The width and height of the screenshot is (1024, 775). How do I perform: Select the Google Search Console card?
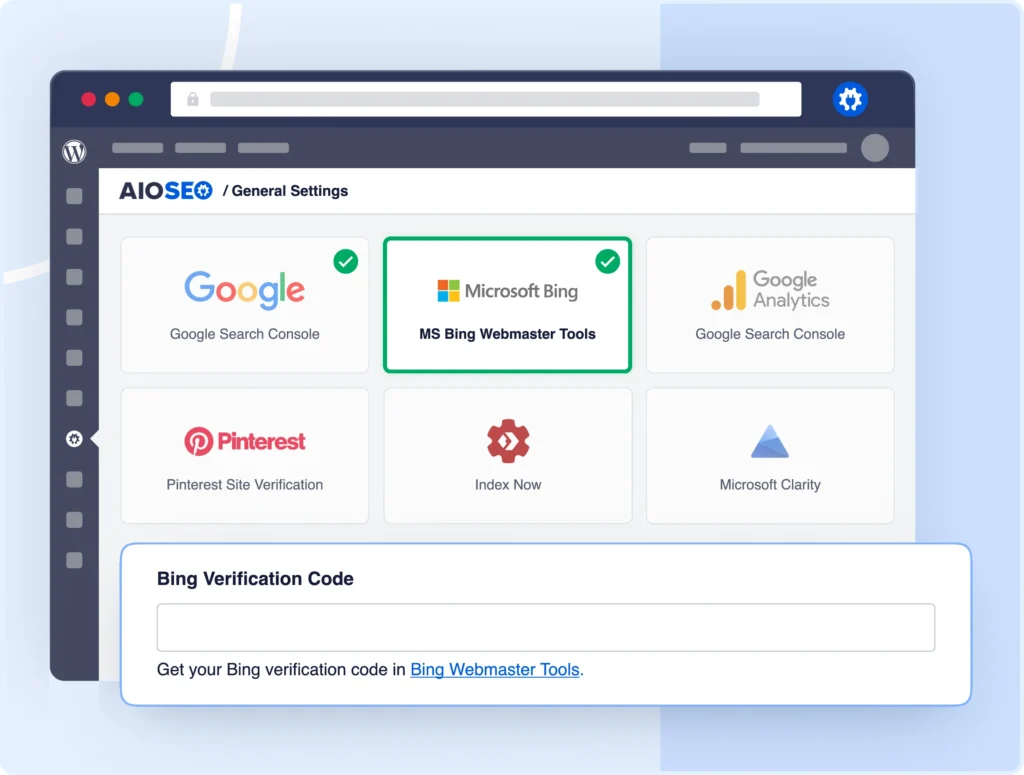click(244, 305)
